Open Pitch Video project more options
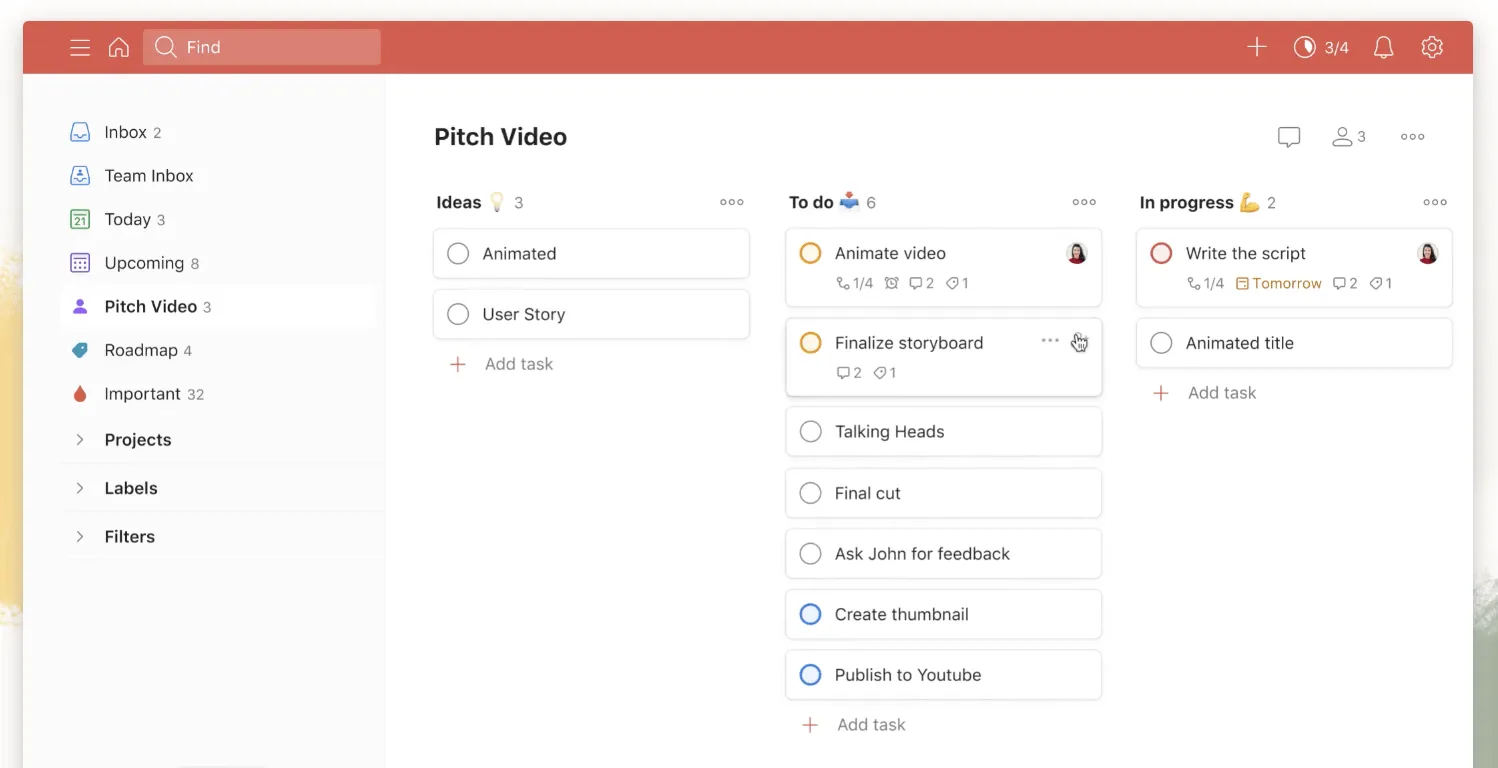This screenshot has height=768, width=1498. [1413, 137]
